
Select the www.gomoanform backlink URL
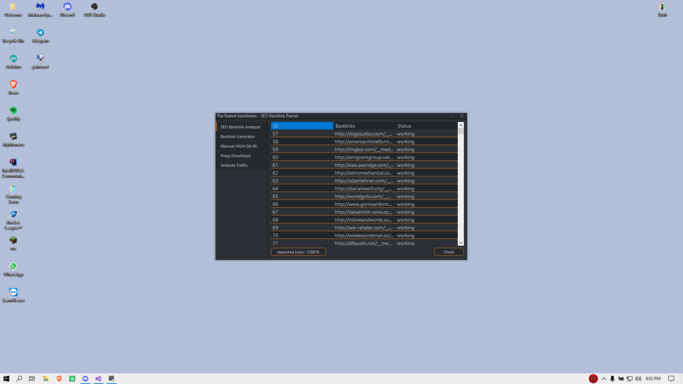click(x=363, y=204)
